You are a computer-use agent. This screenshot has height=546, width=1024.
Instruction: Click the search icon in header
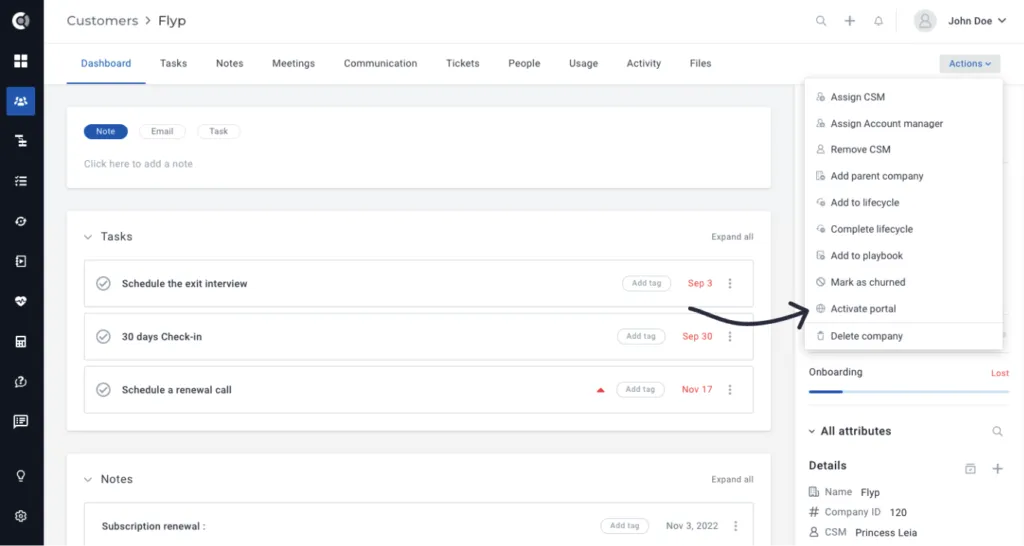click(821, 21)
